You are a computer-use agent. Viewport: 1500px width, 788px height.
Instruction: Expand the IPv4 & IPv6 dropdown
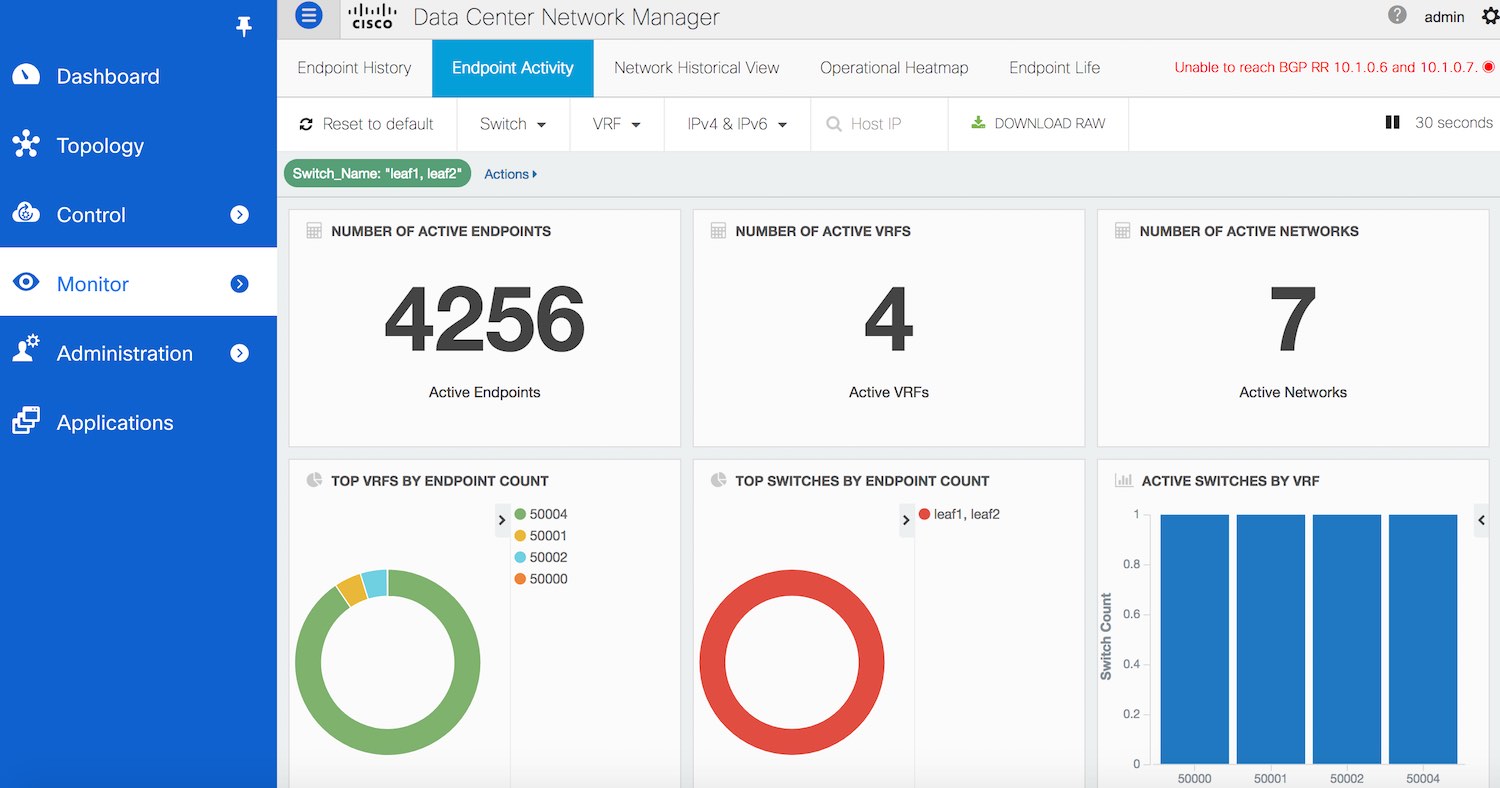coord(737,124)
